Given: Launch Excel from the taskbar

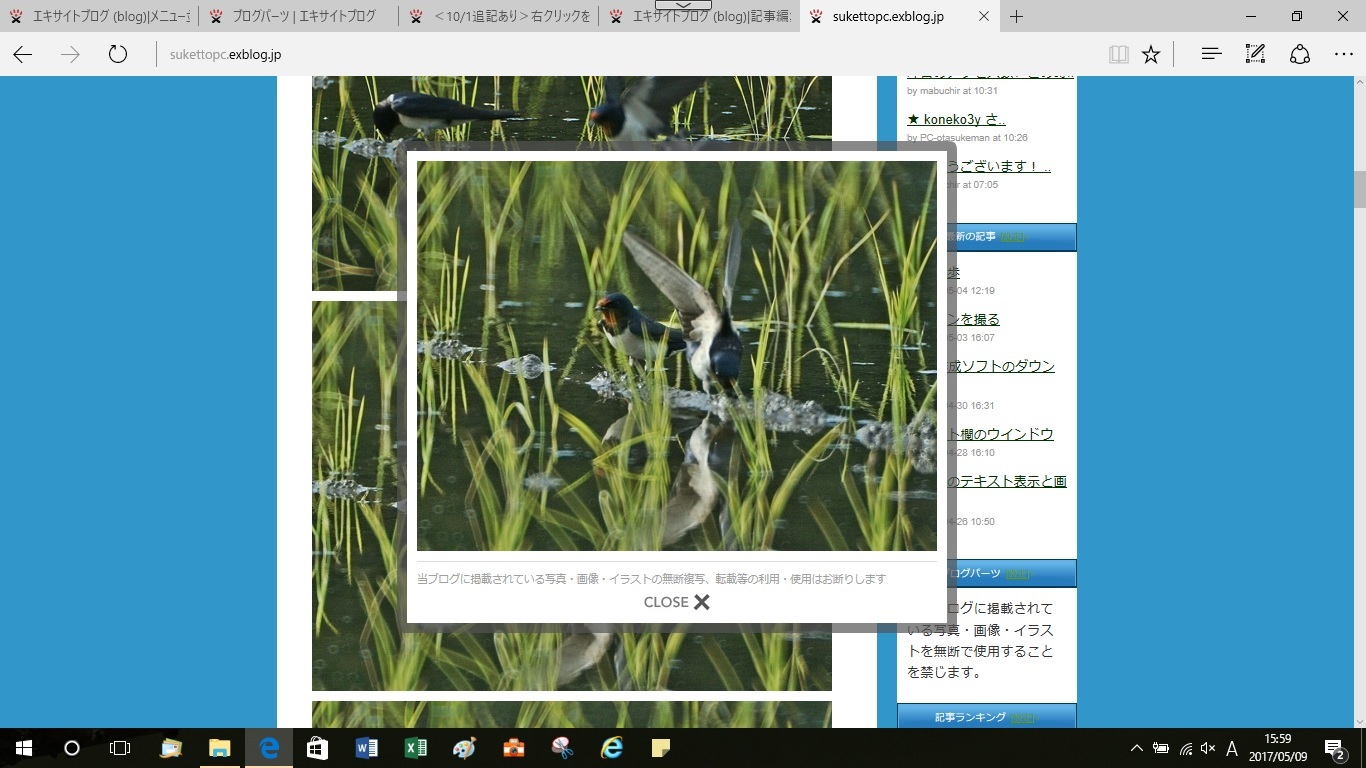Looking at the screenshot, I should click(415, 748).
